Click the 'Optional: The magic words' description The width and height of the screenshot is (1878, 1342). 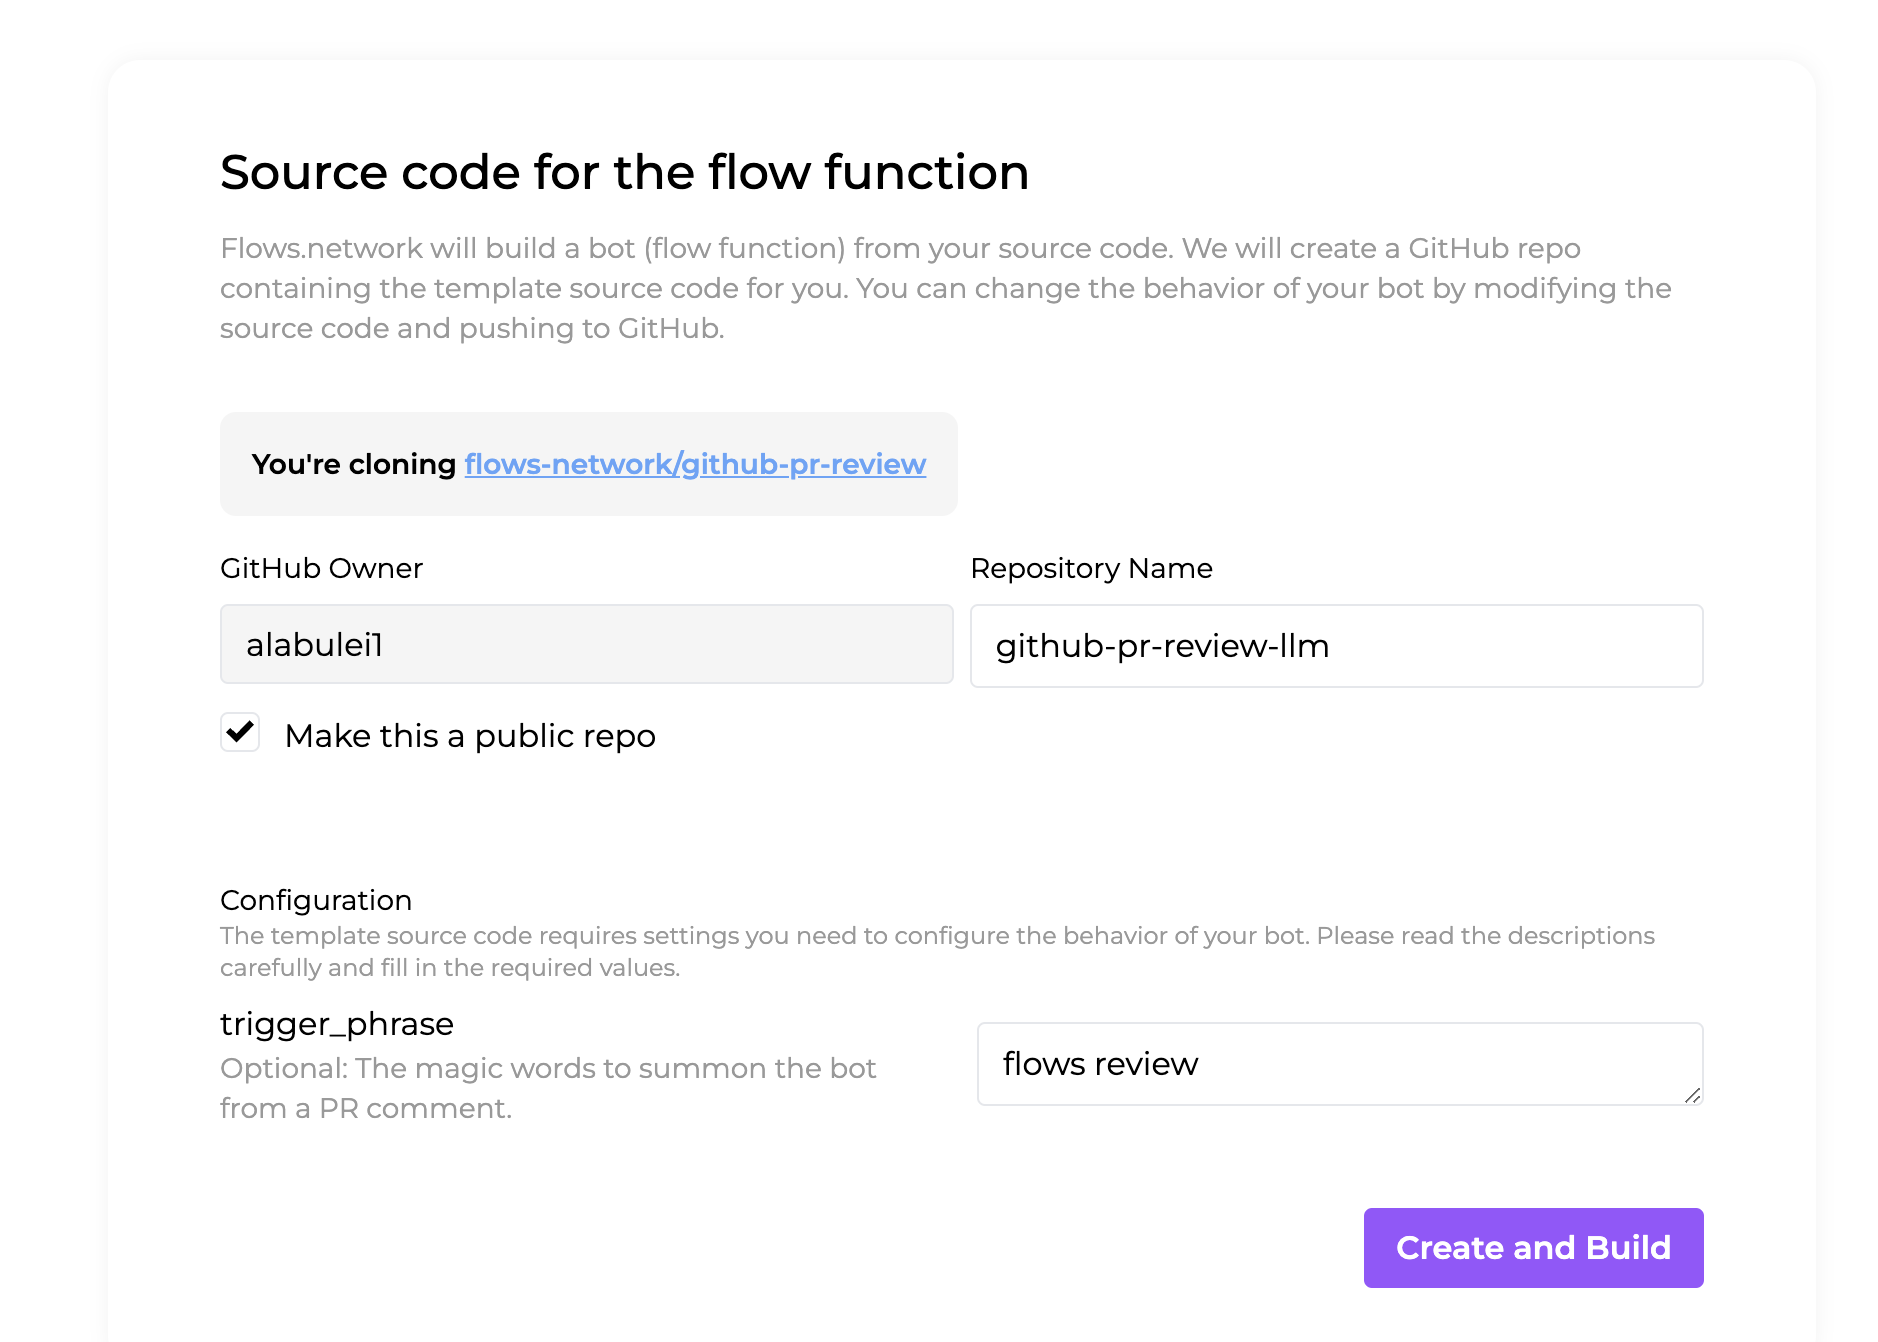[x=548, y=1088]
